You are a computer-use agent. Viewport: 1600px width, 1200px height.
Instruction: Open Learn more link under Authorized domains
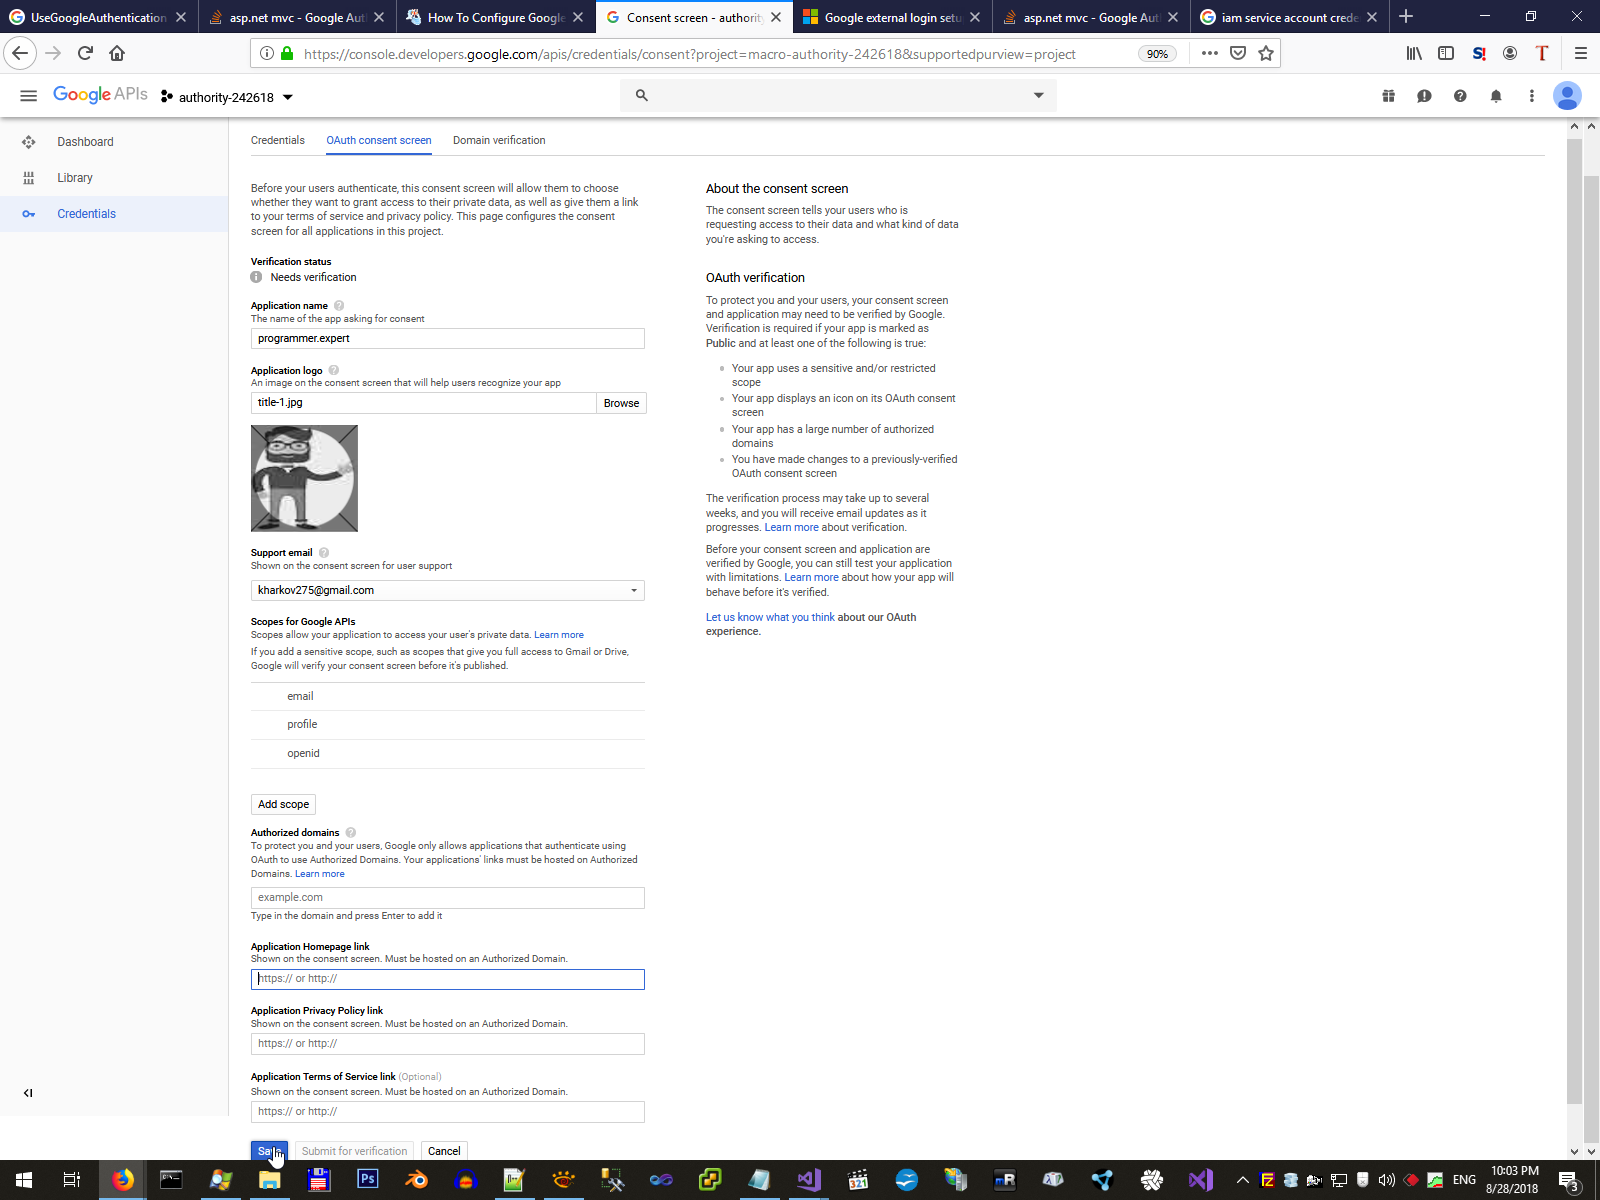(x=320, y=874)
